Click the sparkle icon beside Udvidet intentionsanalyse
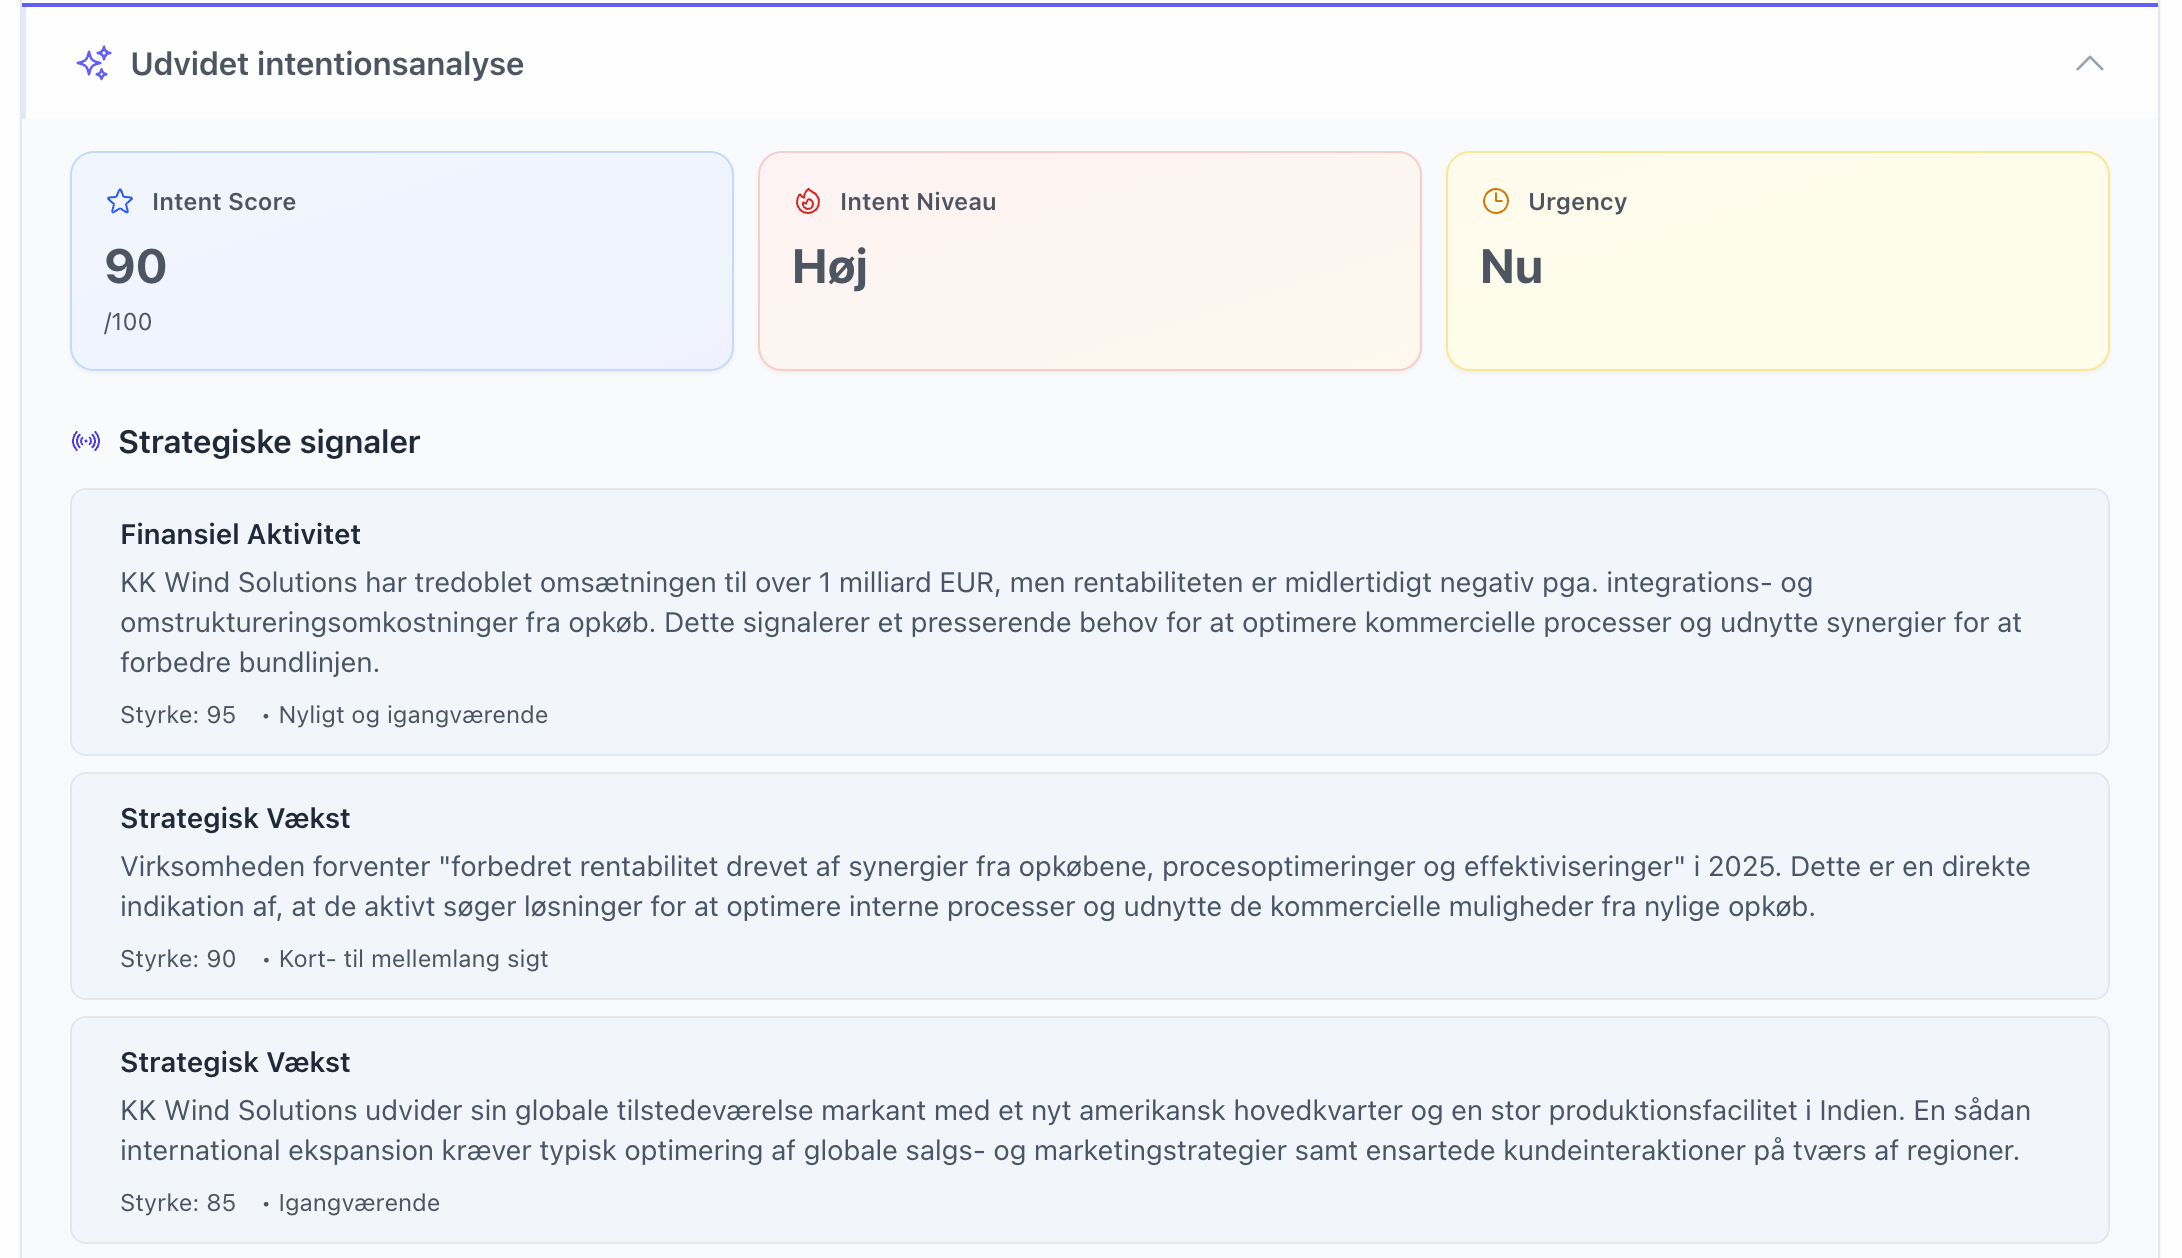 point(97,64)
